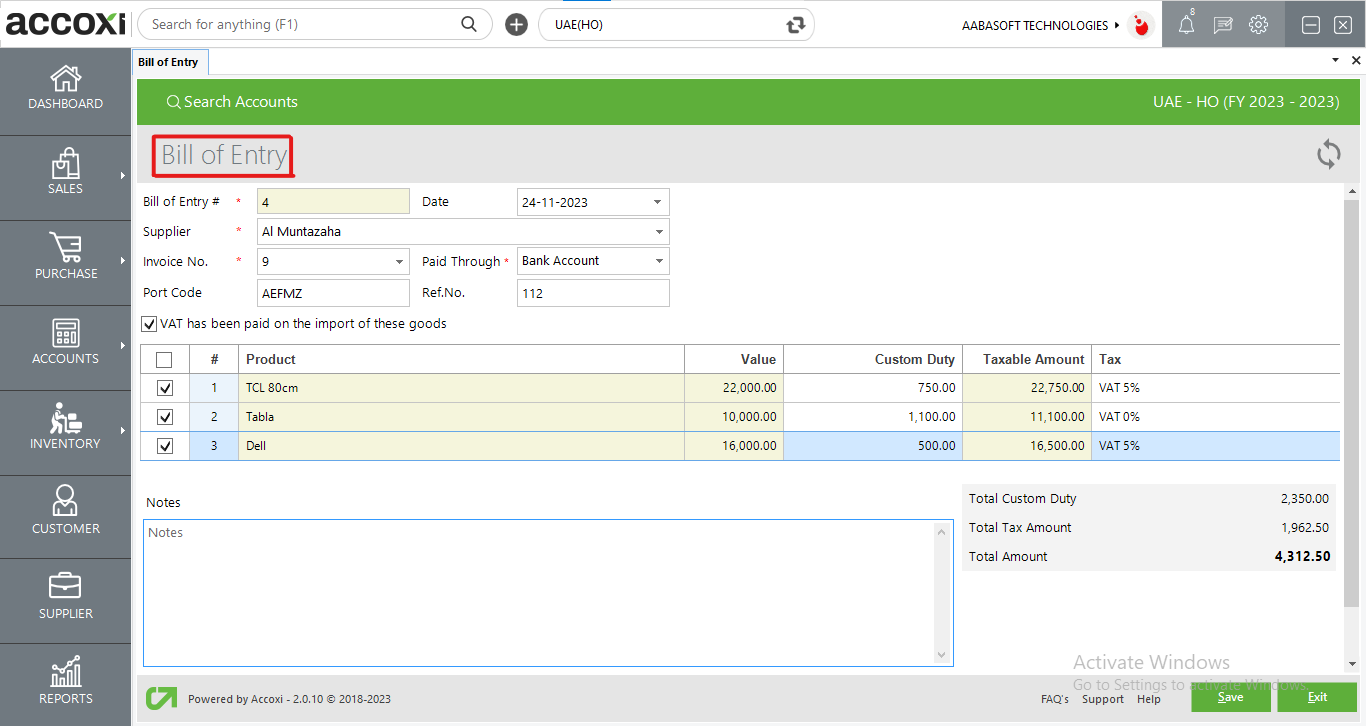This screenshot has height=726, width=1366.
Task: Open the Dashboard from the sidebar
Action: pos(65,88)
